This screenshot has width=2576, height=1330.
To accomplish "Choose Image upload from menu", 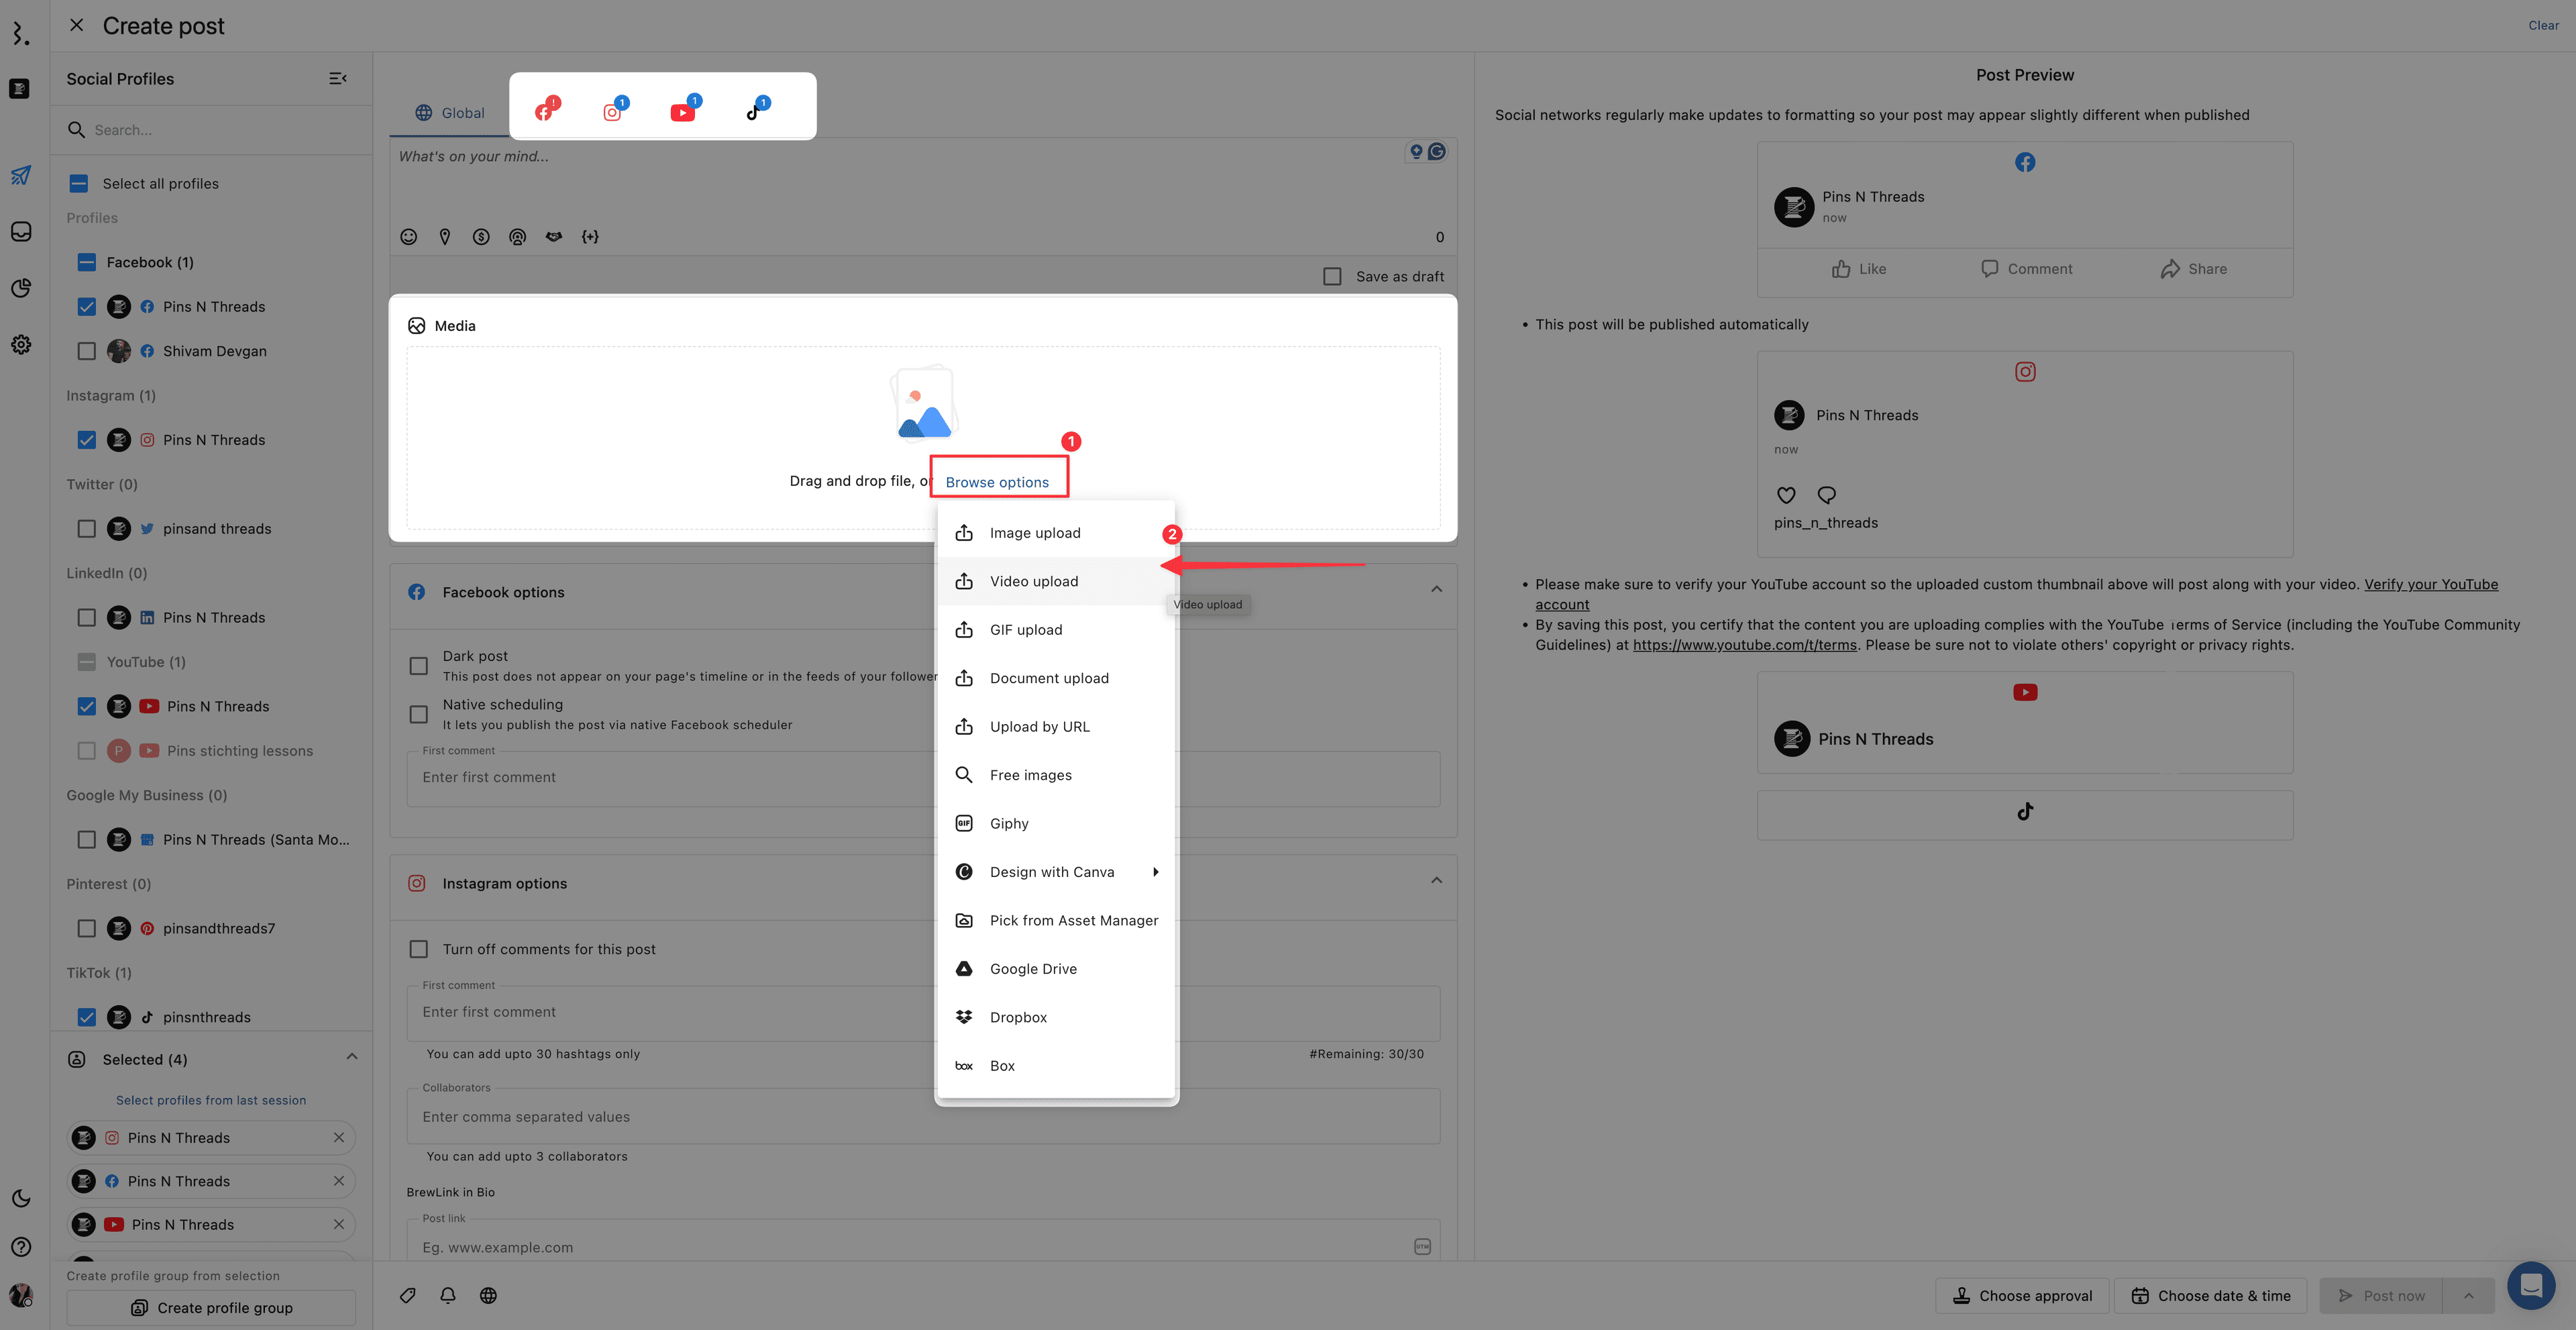I will tap(1056, 533).
